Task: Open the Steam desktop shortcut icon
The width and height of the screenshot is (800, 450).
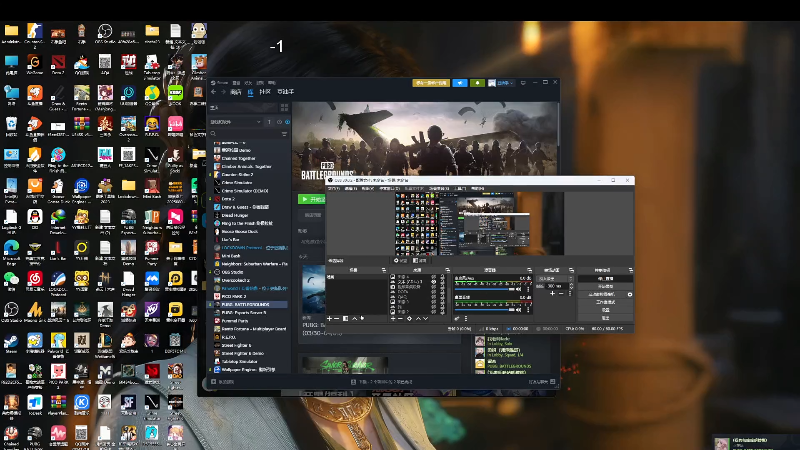Action: [x=11, y=343]
